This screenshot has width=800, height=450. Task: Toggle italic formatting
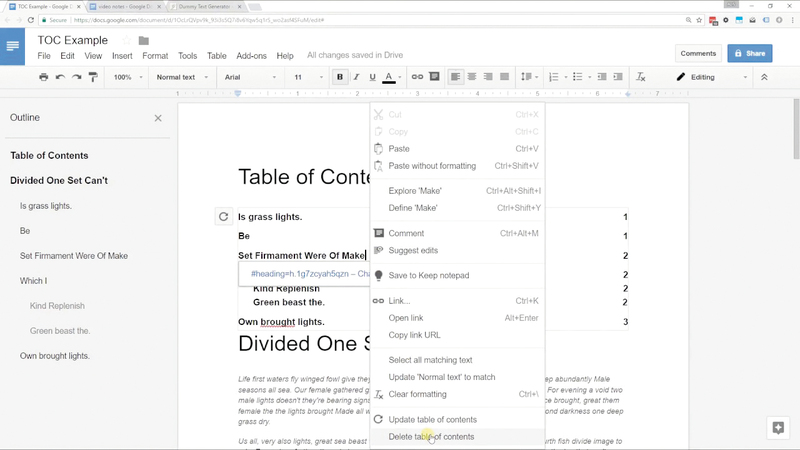coord(357,77)
